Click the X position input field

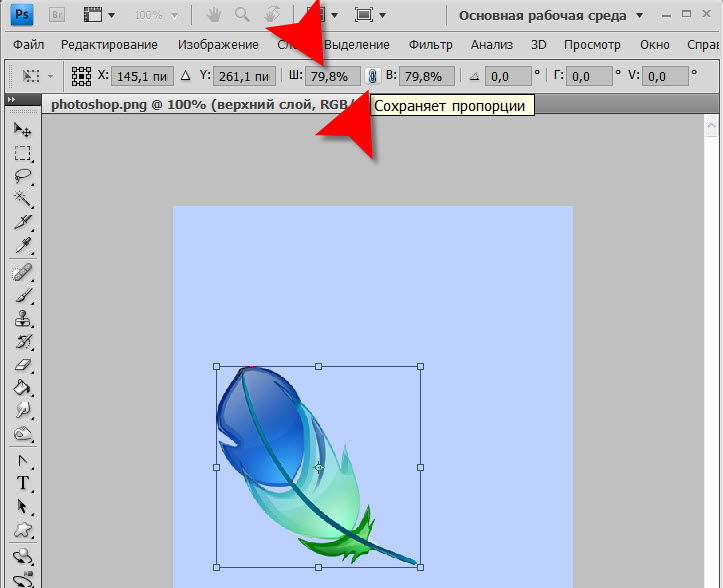(144, 76)
